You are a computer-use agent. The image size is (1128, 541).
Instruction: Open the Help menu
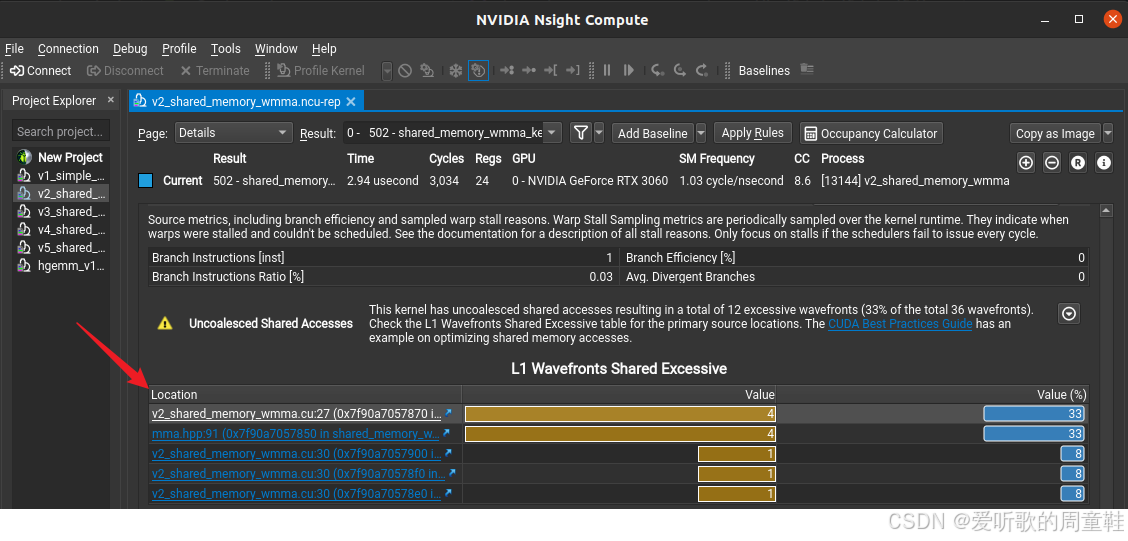(x=324, y=49)
